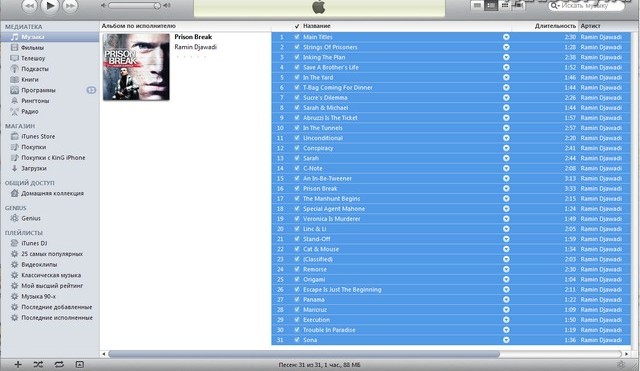The image size is (640, 371).
Task: Uncheck Inking The Plan track
Action: 297,57
